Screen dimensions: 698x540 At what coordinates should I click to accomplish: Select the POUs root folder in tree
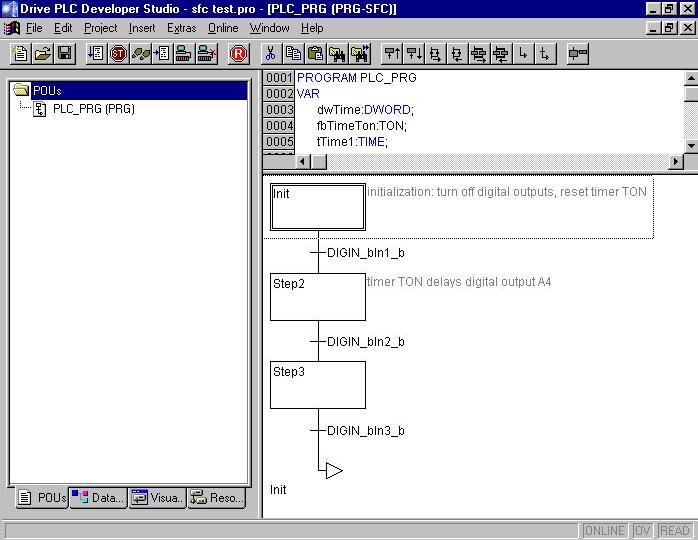[x=46, y=91]
